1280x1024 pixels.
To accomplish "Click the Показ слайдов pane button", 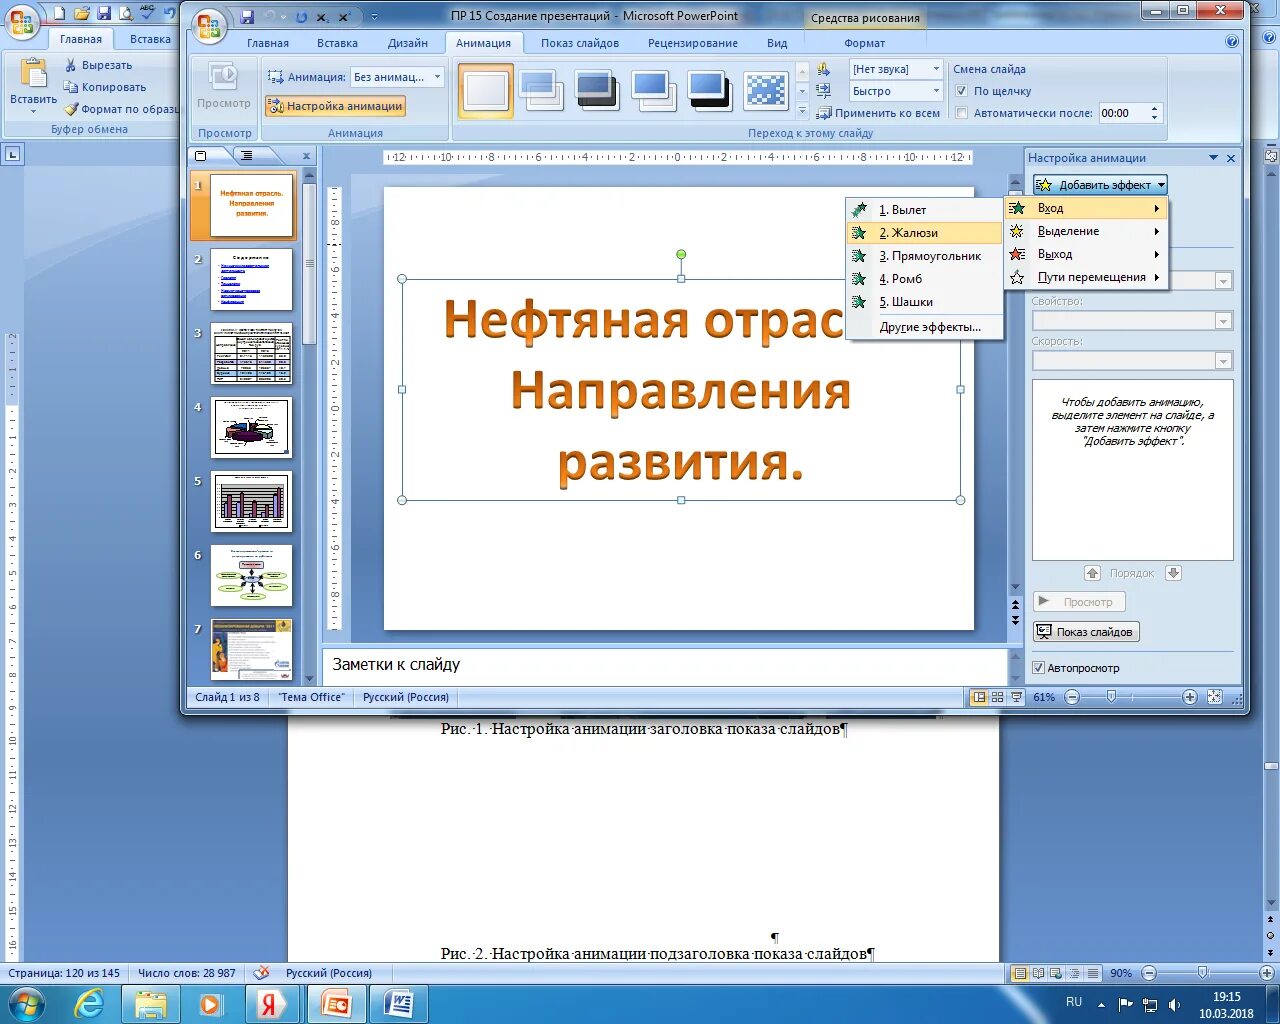I will point(1086,632).
